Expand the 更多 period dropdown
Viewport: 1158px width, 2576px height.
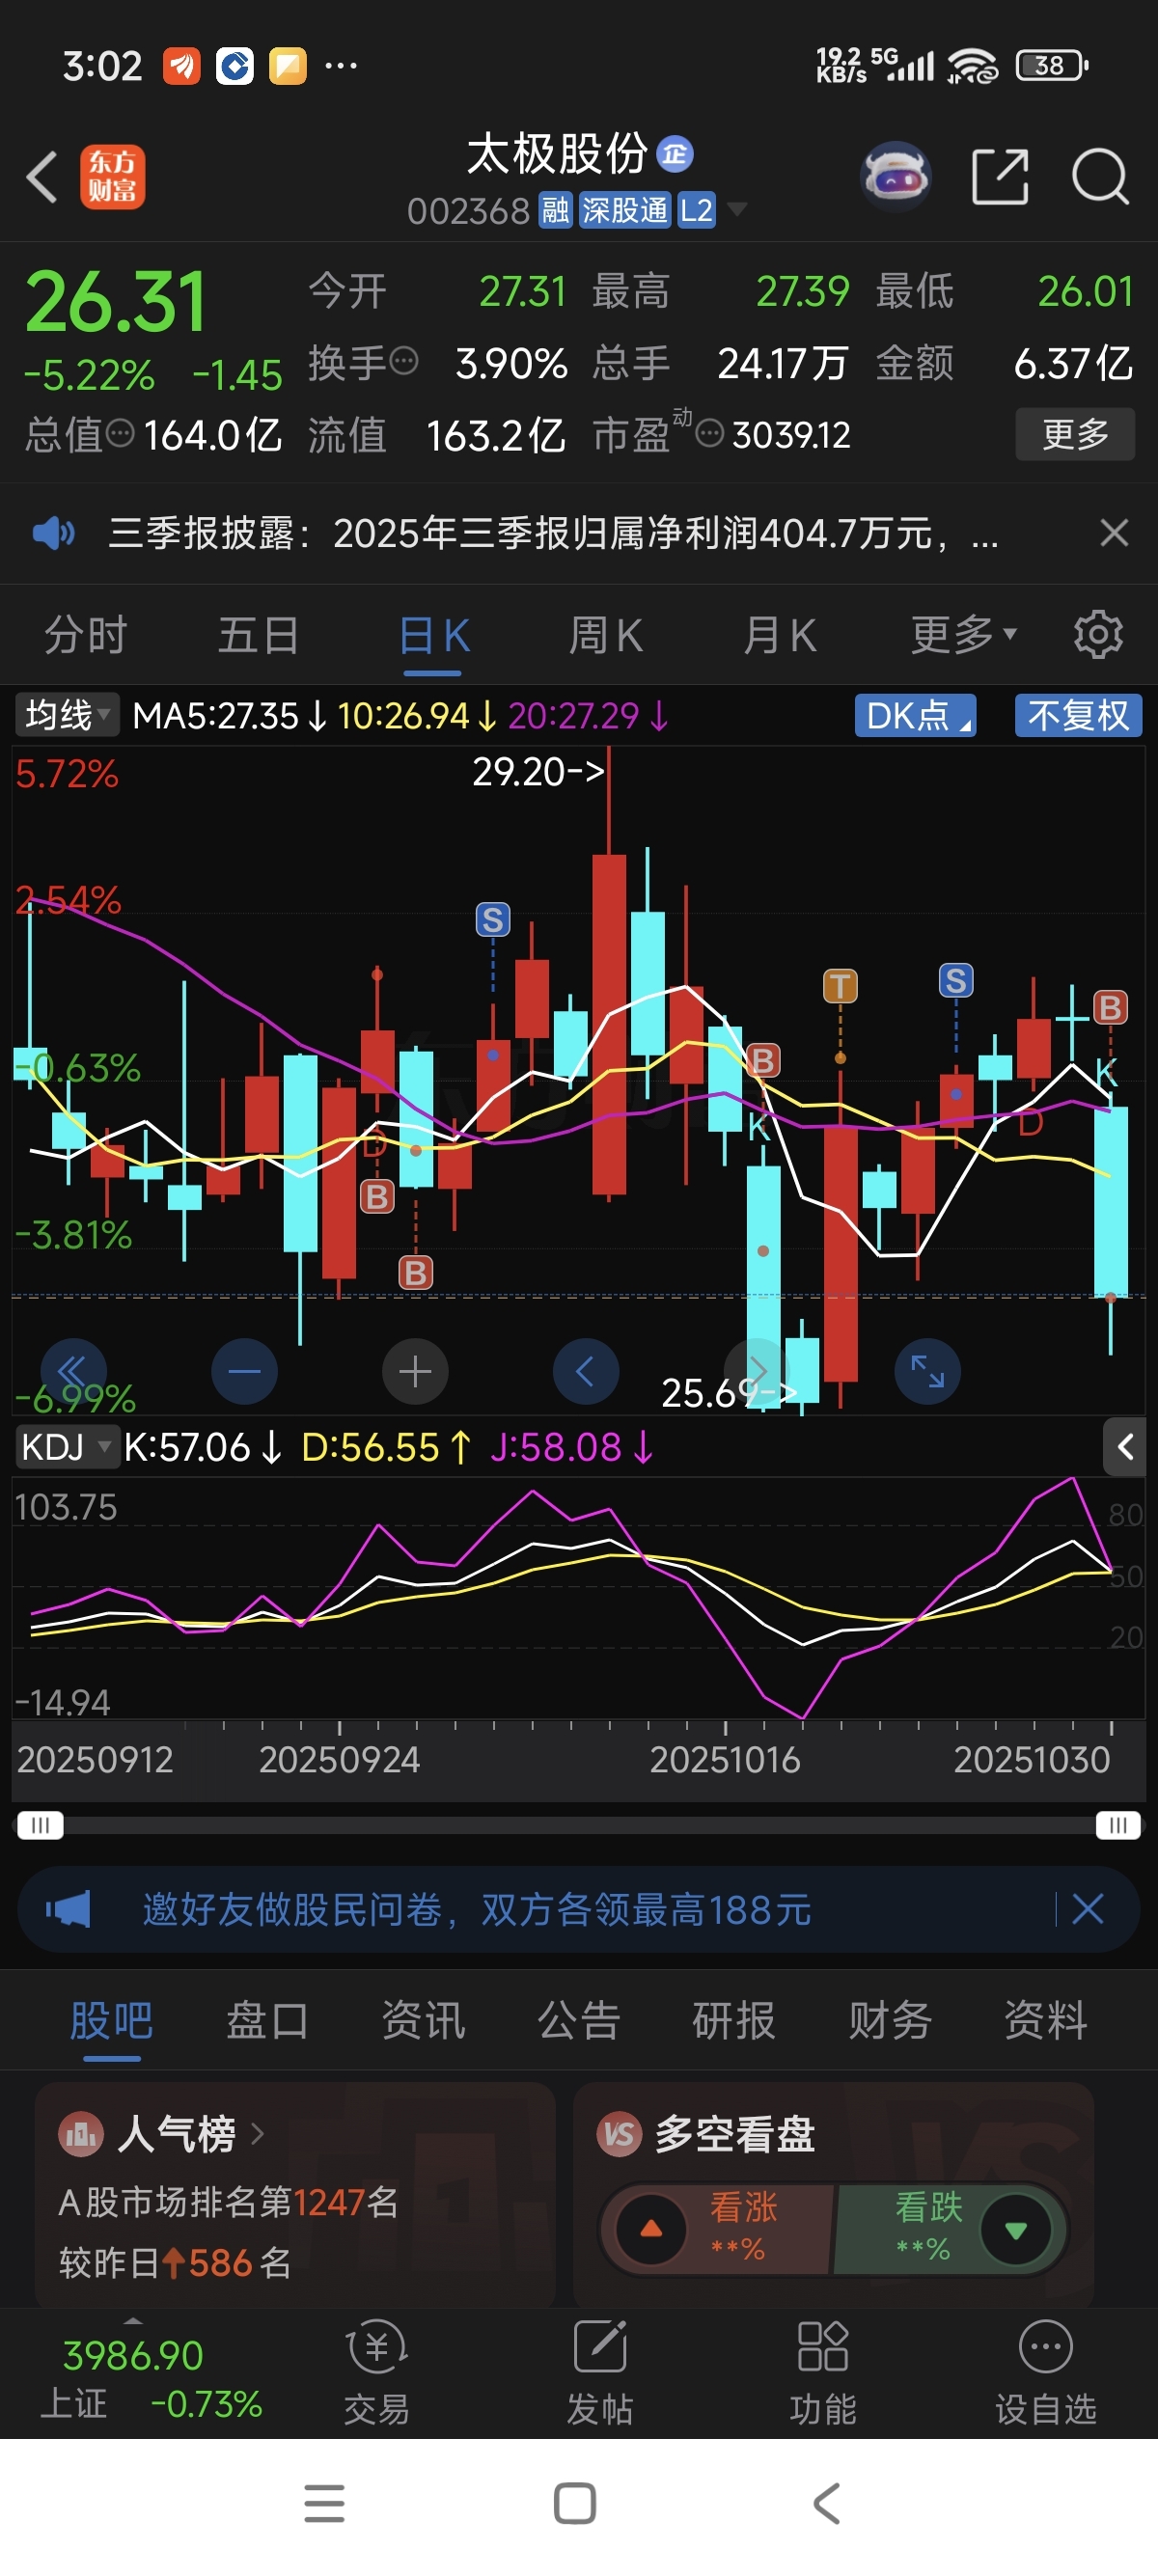[x=963, y=634]
